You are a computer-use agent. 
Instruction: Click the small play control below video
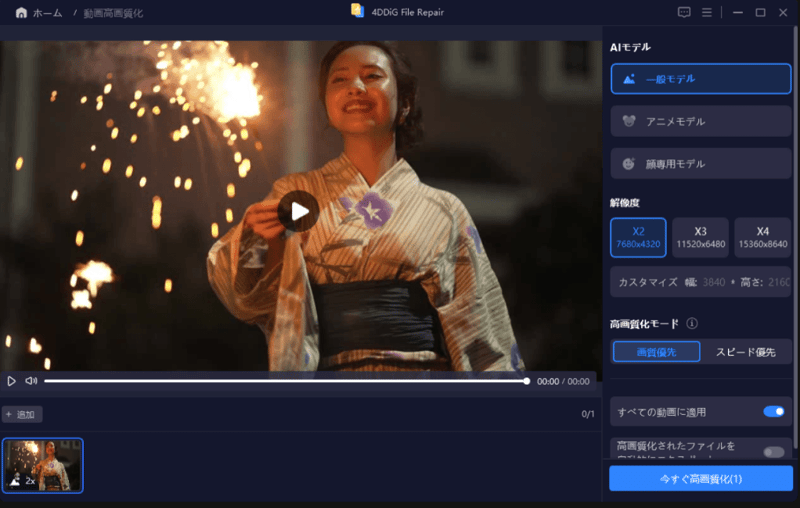[x=12, y=381]
